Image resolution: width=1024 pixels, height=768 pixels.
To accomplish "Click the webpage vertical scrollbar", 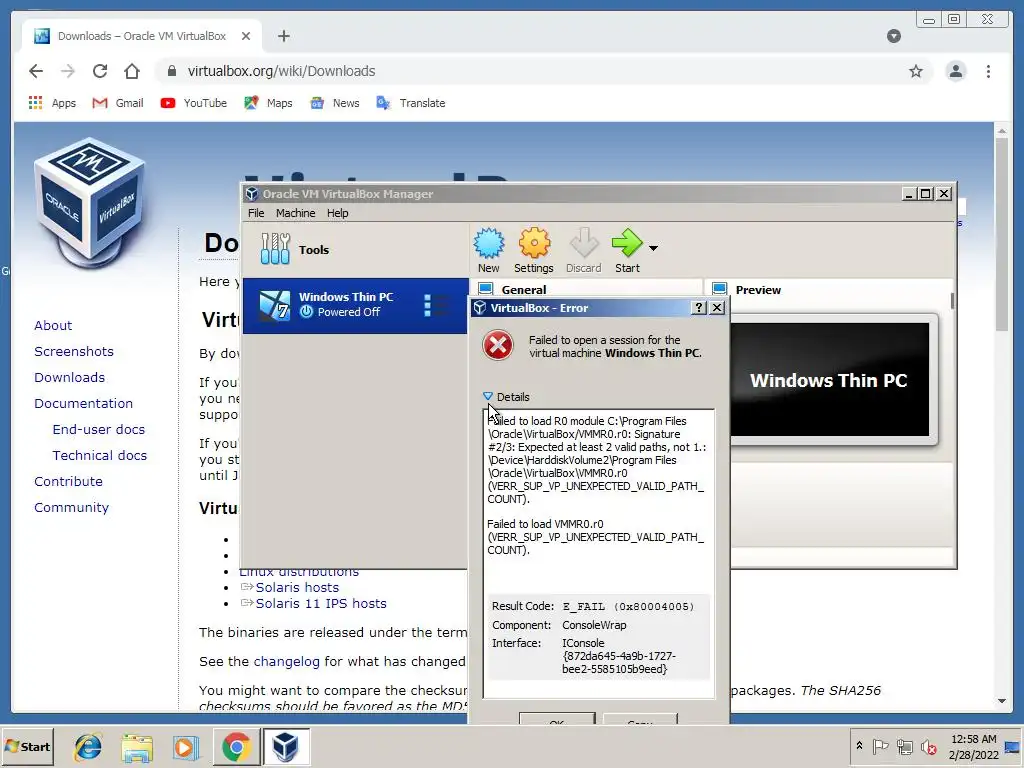I will pyautogui.click(x=1002, y=232).
